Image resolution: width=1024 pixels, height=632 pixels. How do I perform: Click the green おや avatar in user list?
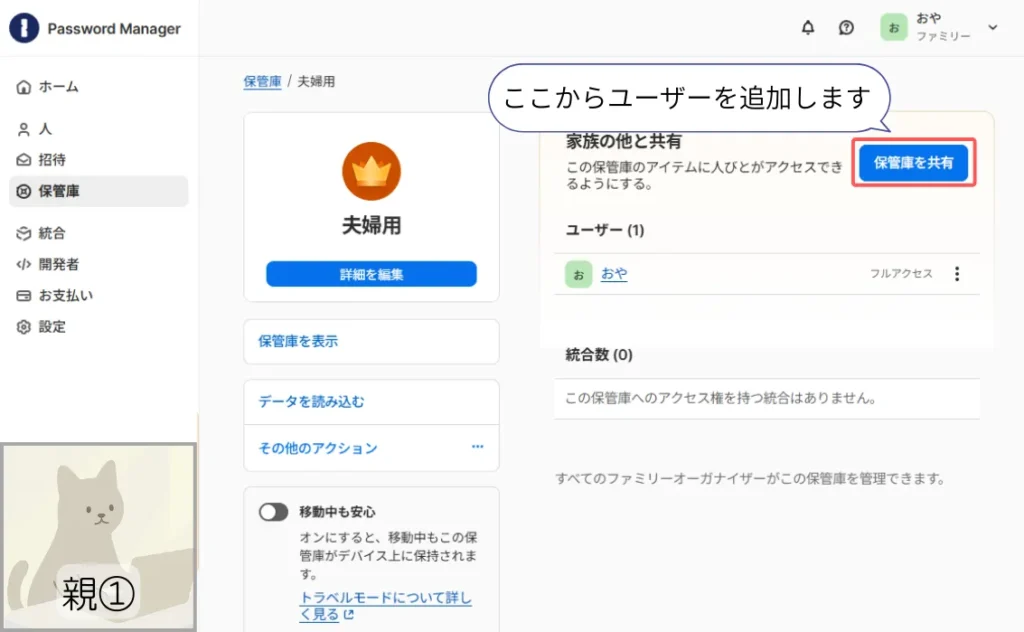coord(577,273)
